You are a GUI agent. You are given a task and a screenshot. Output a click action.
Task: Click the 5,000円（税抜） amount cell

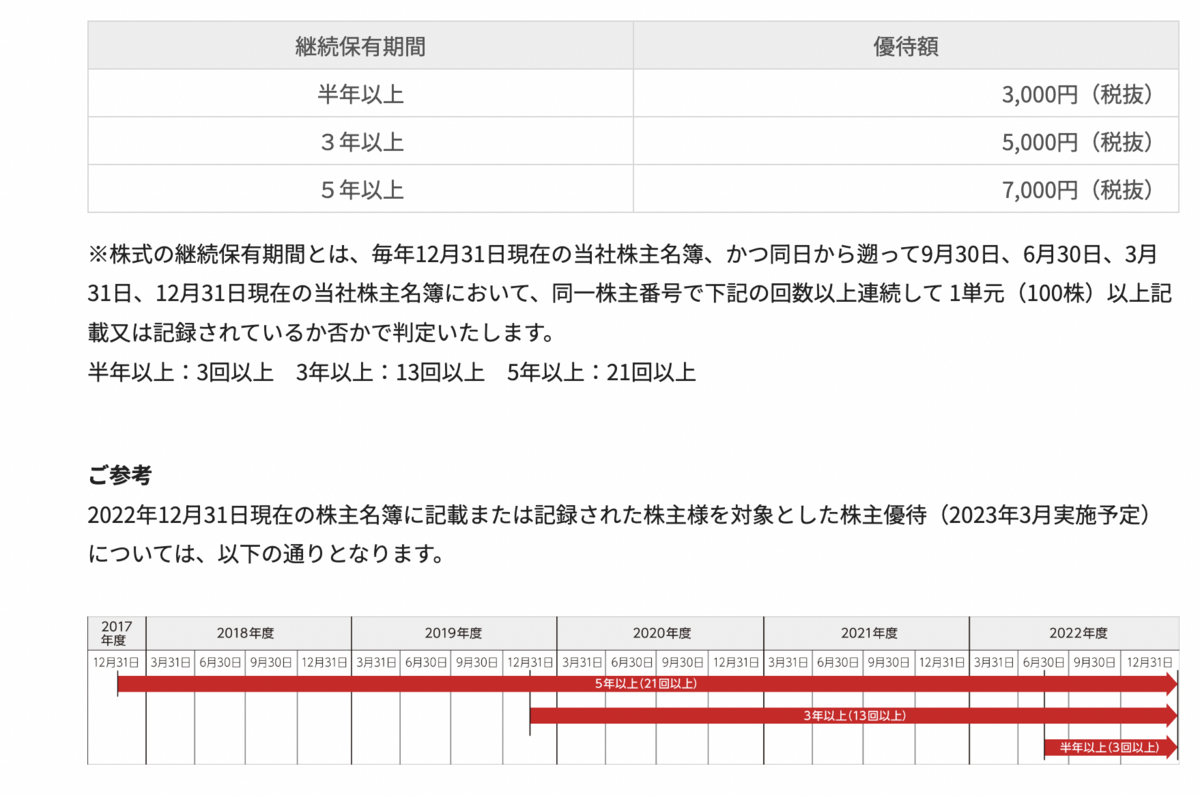click(906, 142)
